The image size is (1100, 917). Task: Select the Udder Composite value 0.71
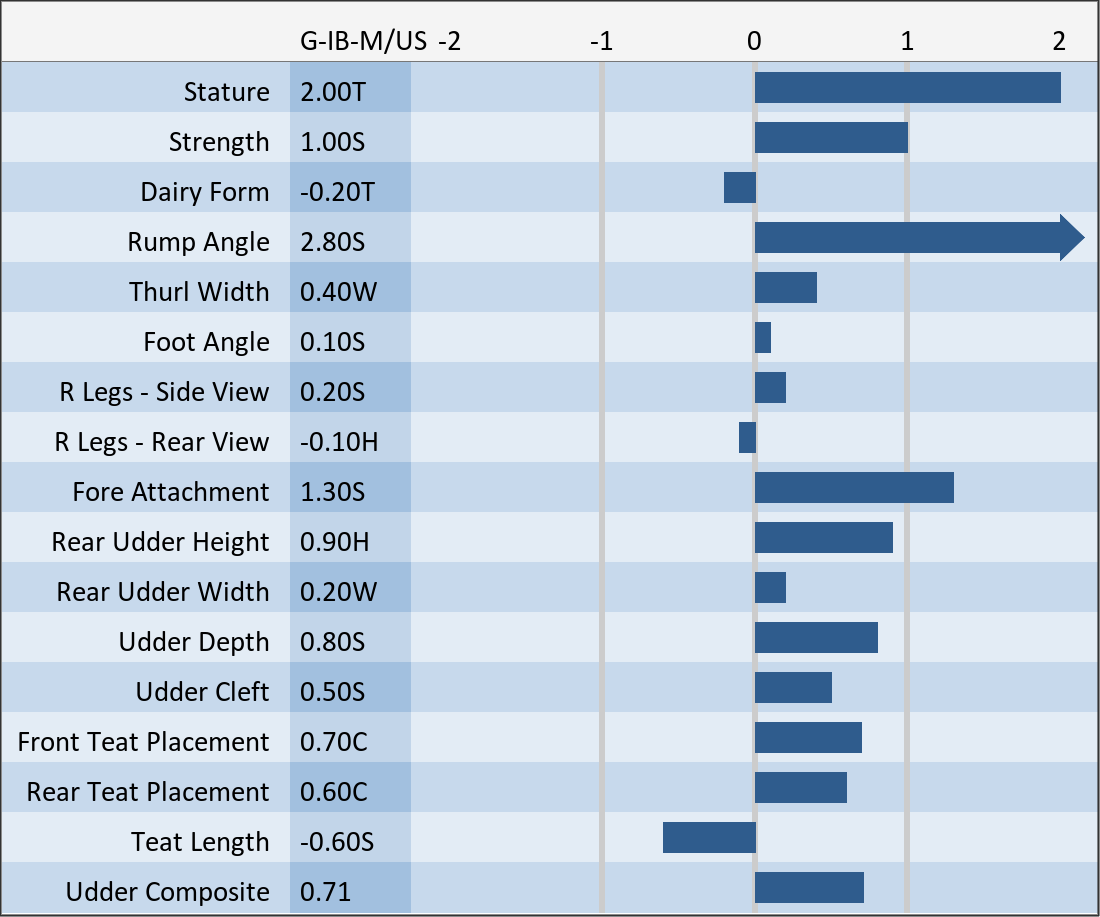[326, 892]
